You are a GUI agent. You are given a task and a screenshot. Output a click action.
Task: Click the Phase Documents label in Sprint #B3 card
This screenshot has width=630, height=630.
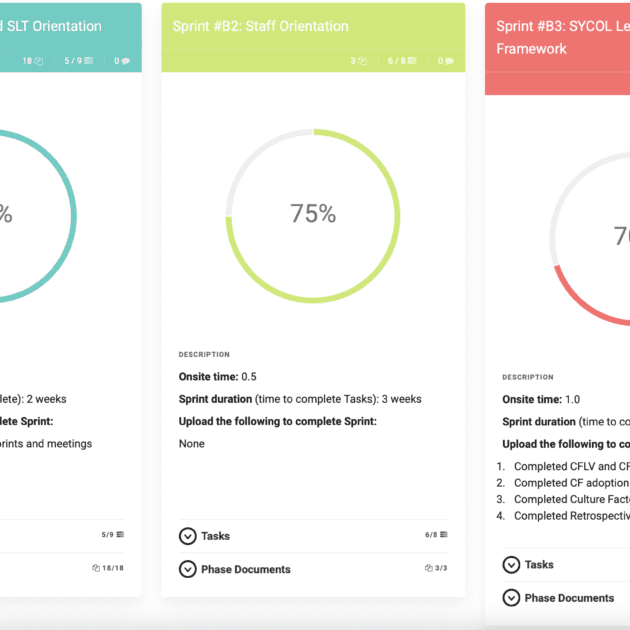(x=569, y=598)
